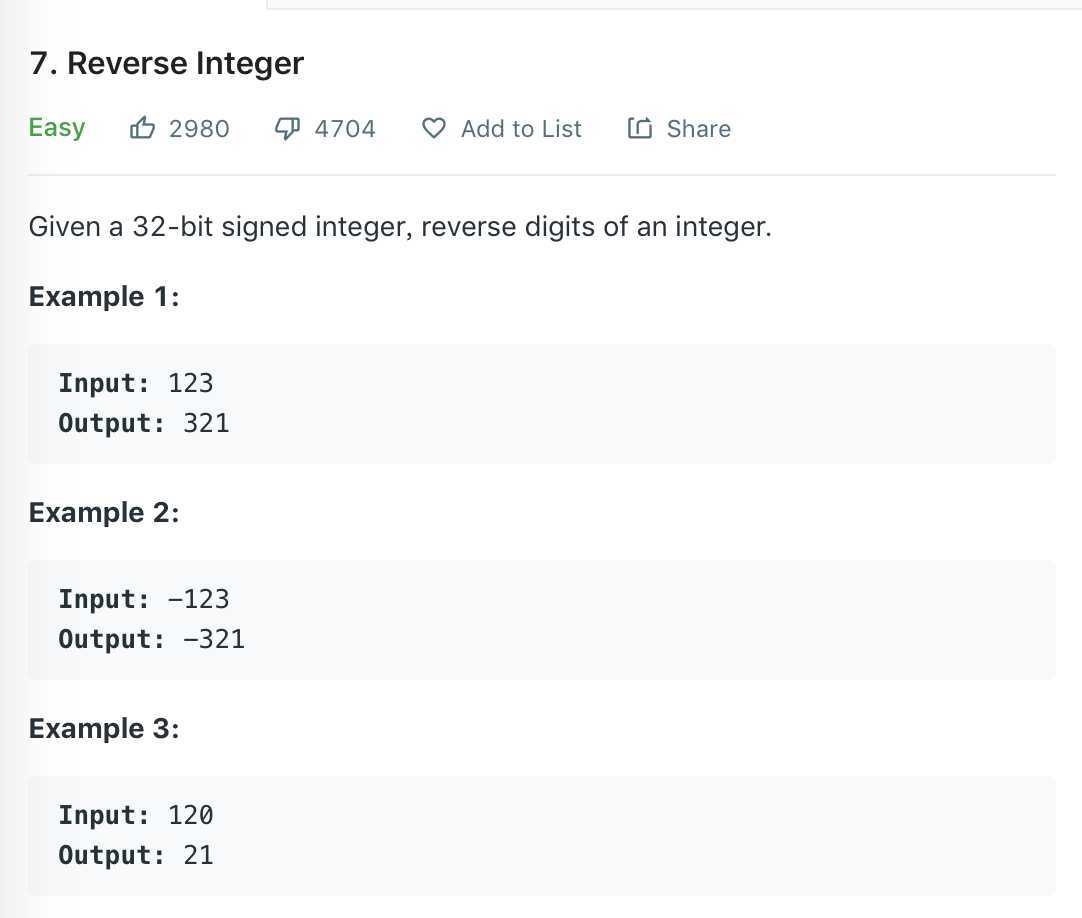Click the Output: 321 line
This screenshot has height=918, width=1082.
pyautogui.click(x=144, y=423)
